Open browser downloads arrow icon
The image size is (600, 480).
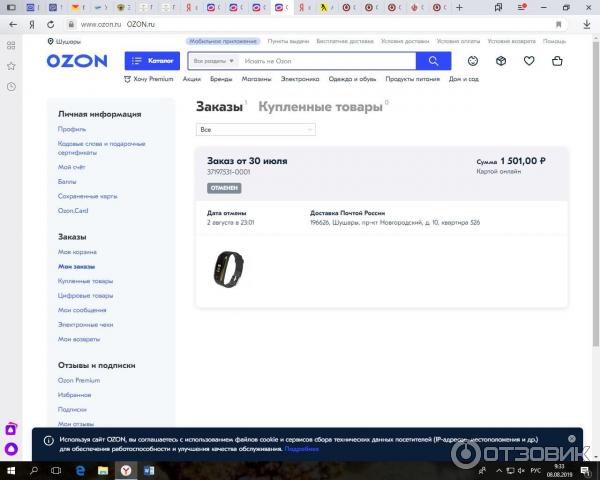click(587, 24)
